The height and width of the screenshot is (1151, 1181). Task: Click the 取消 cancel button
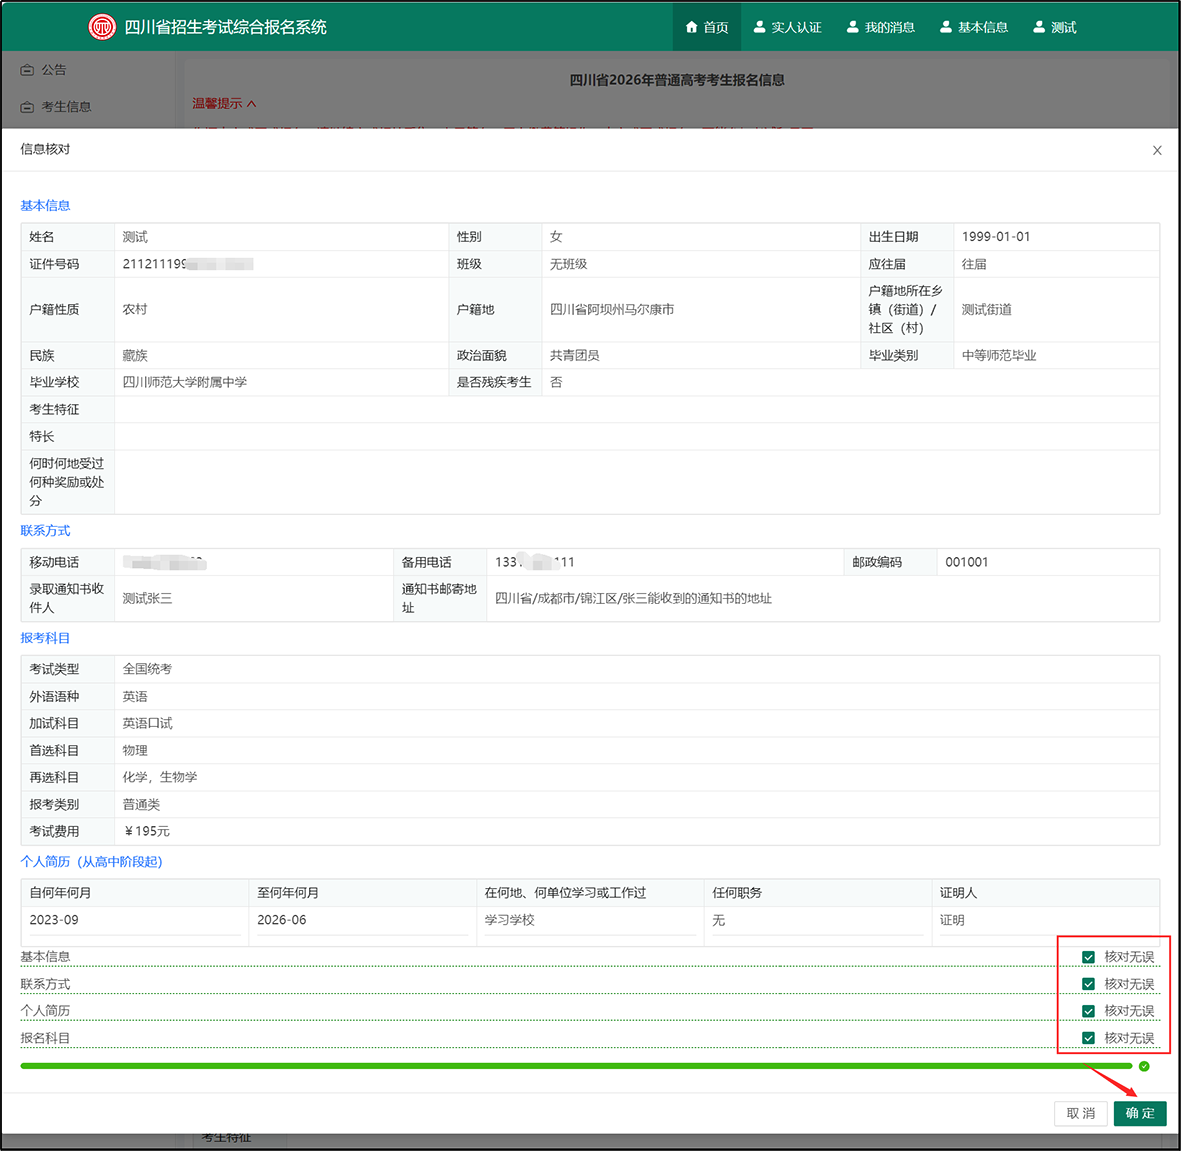tap(1080, 1113)
